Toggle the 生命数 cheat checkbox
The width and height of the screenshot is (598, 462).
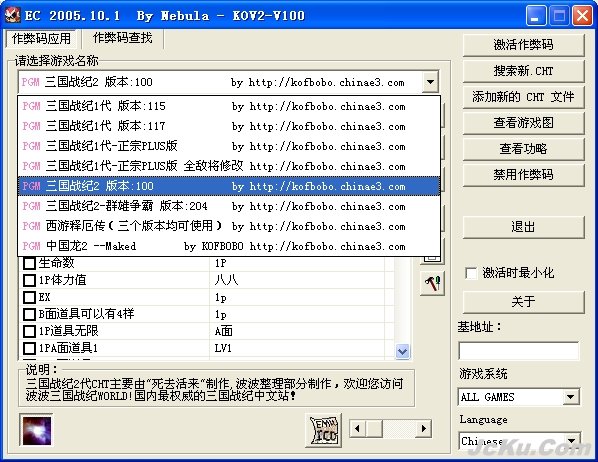pyautogui.click(x=29, y=263)
